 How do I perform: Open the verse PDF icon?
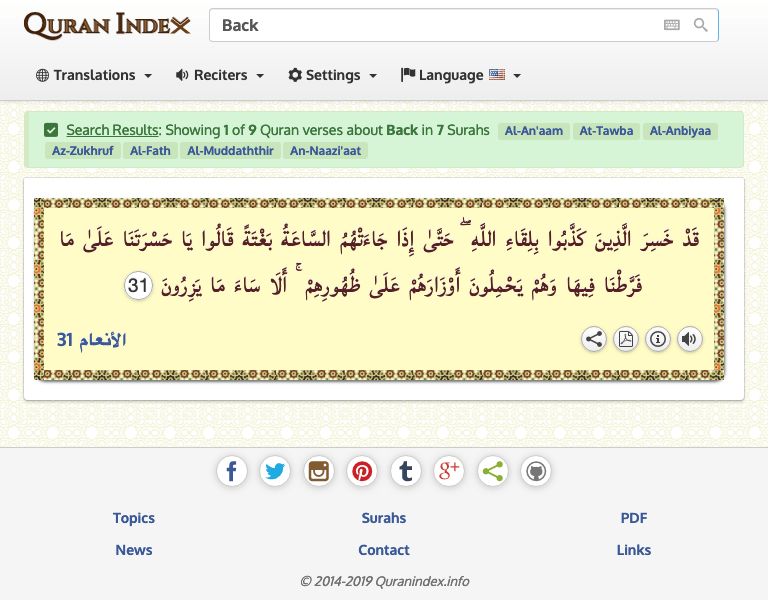[625, 339]
